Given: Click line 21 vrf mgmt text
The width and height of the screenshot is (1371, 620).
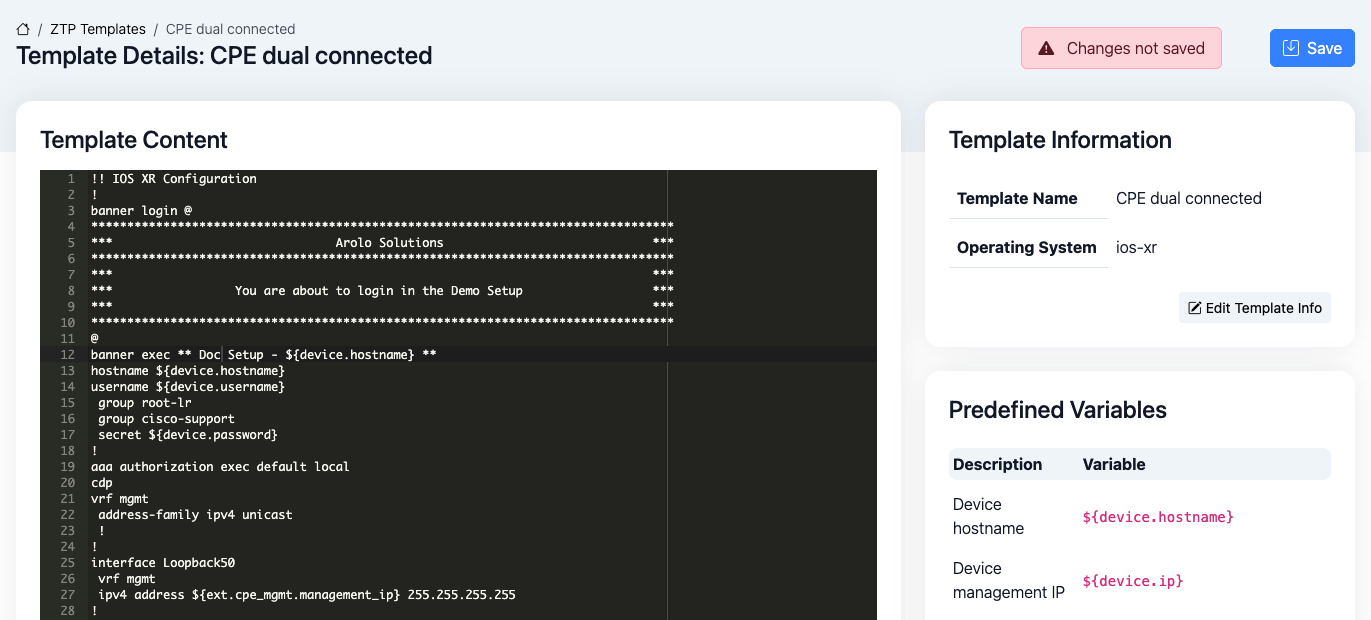Looking at the screenshot, I should [120, 499].
